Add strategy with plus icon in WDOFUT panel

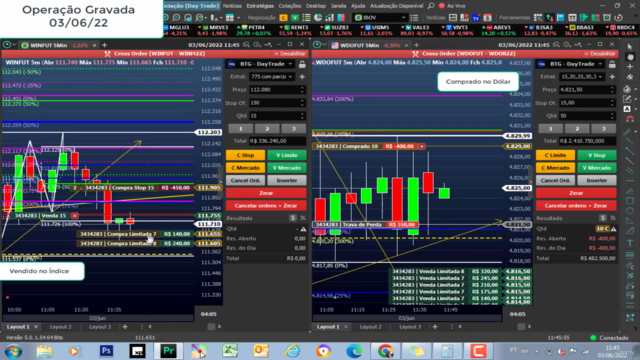click(612, 77)
